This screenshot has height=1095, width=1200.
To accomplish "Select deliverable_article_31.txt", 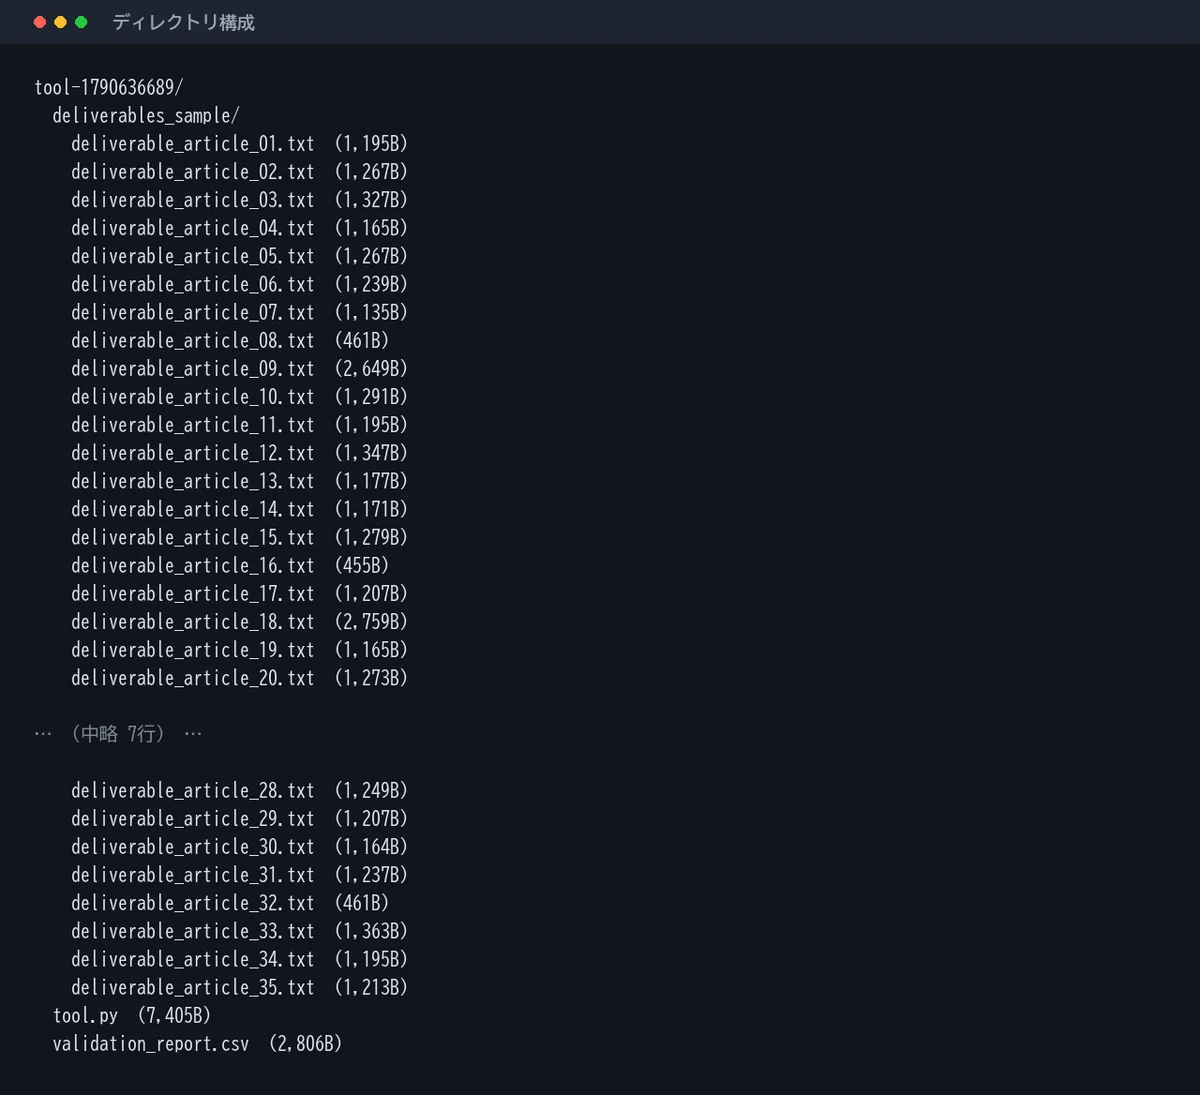I will 193,874.
